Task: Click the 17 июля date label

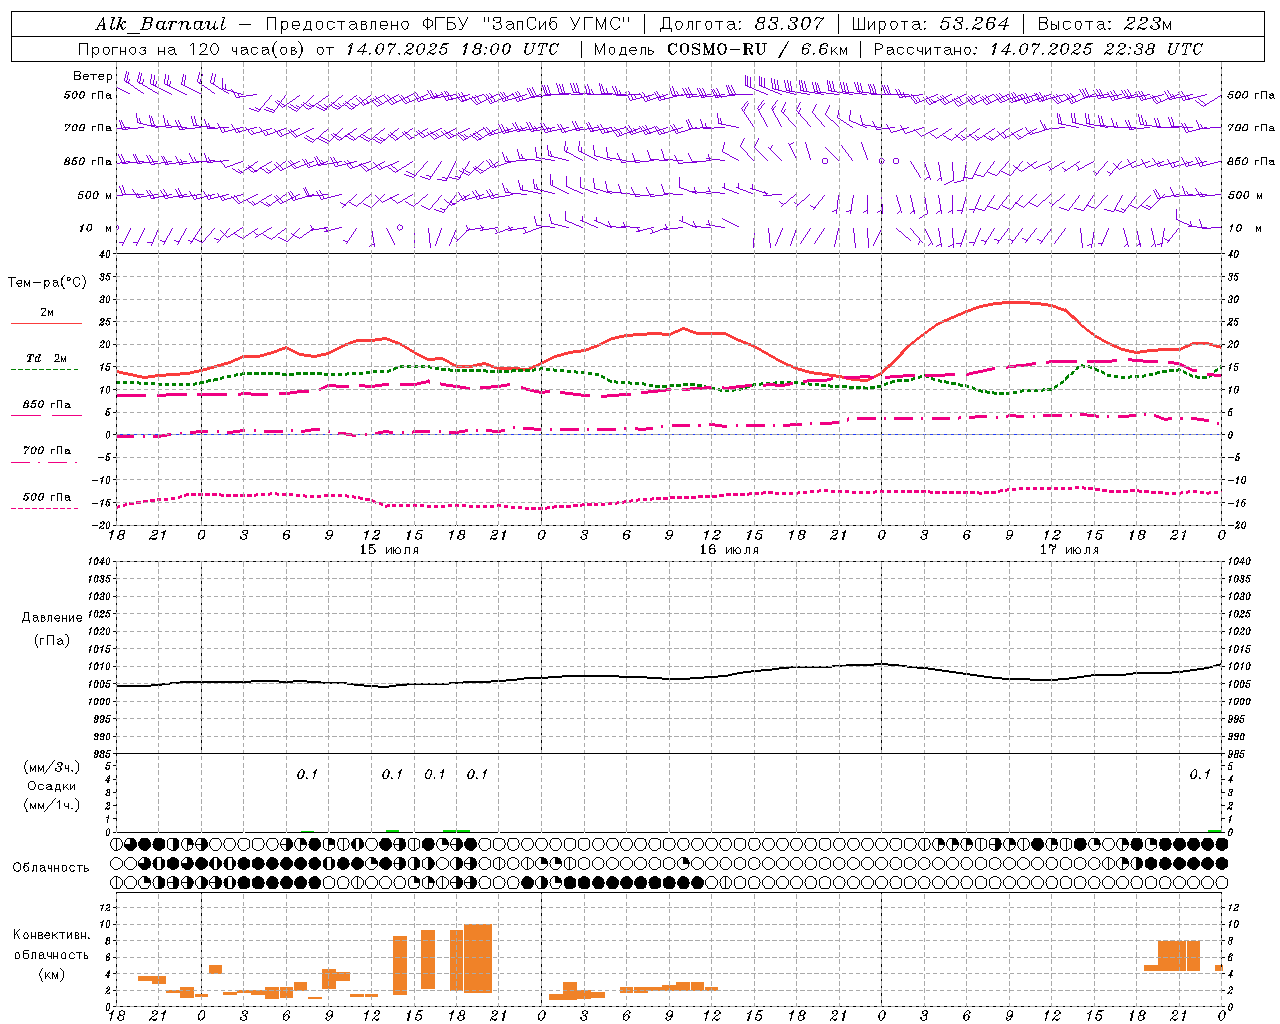Action: (1069, 550)
